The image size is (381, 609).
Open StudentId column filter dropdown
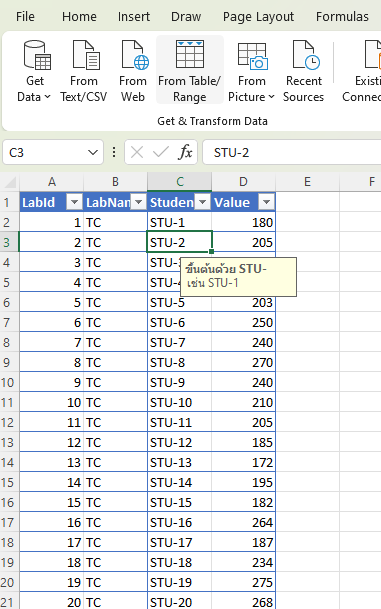(x=202, y=202)
